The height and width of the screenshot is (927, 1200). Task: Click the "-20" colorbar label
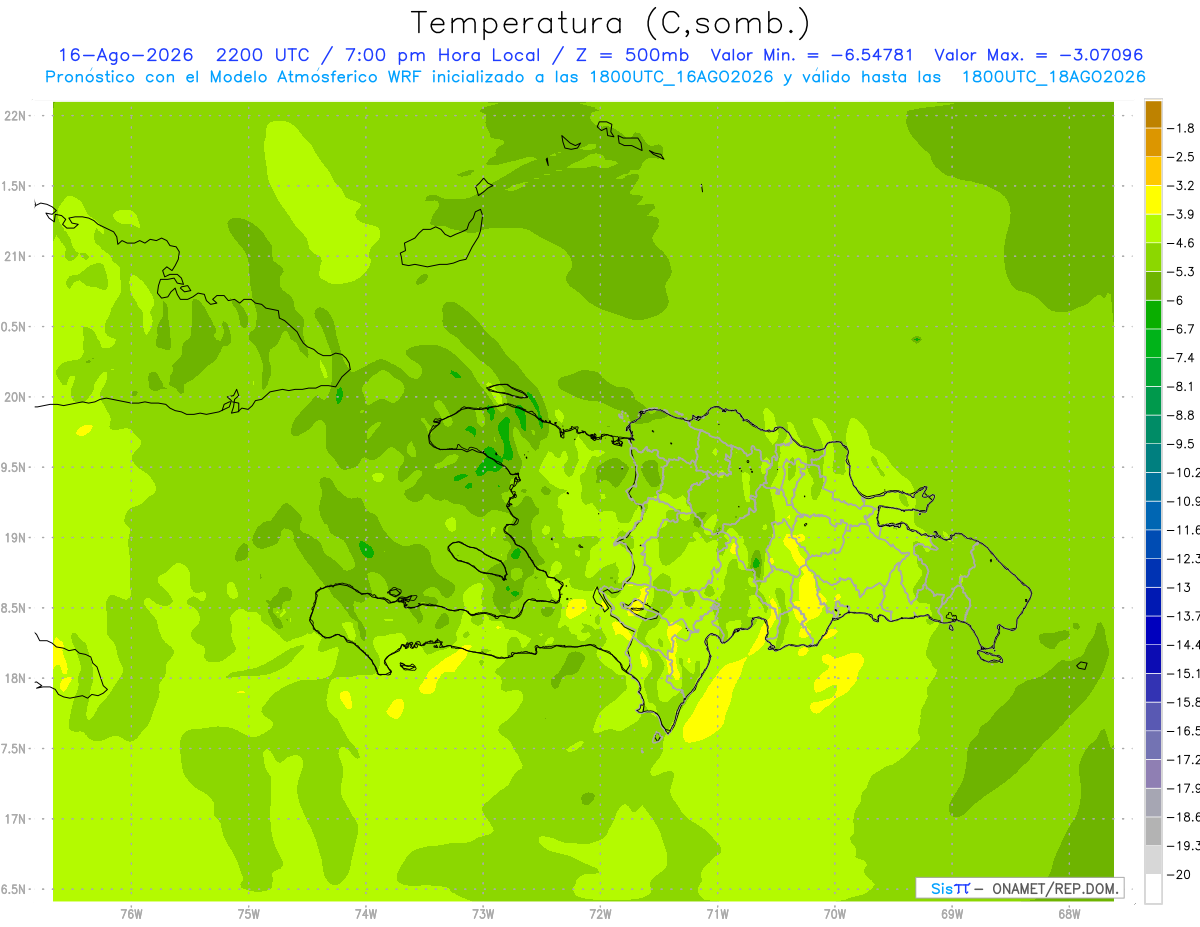coord(1181,875)
